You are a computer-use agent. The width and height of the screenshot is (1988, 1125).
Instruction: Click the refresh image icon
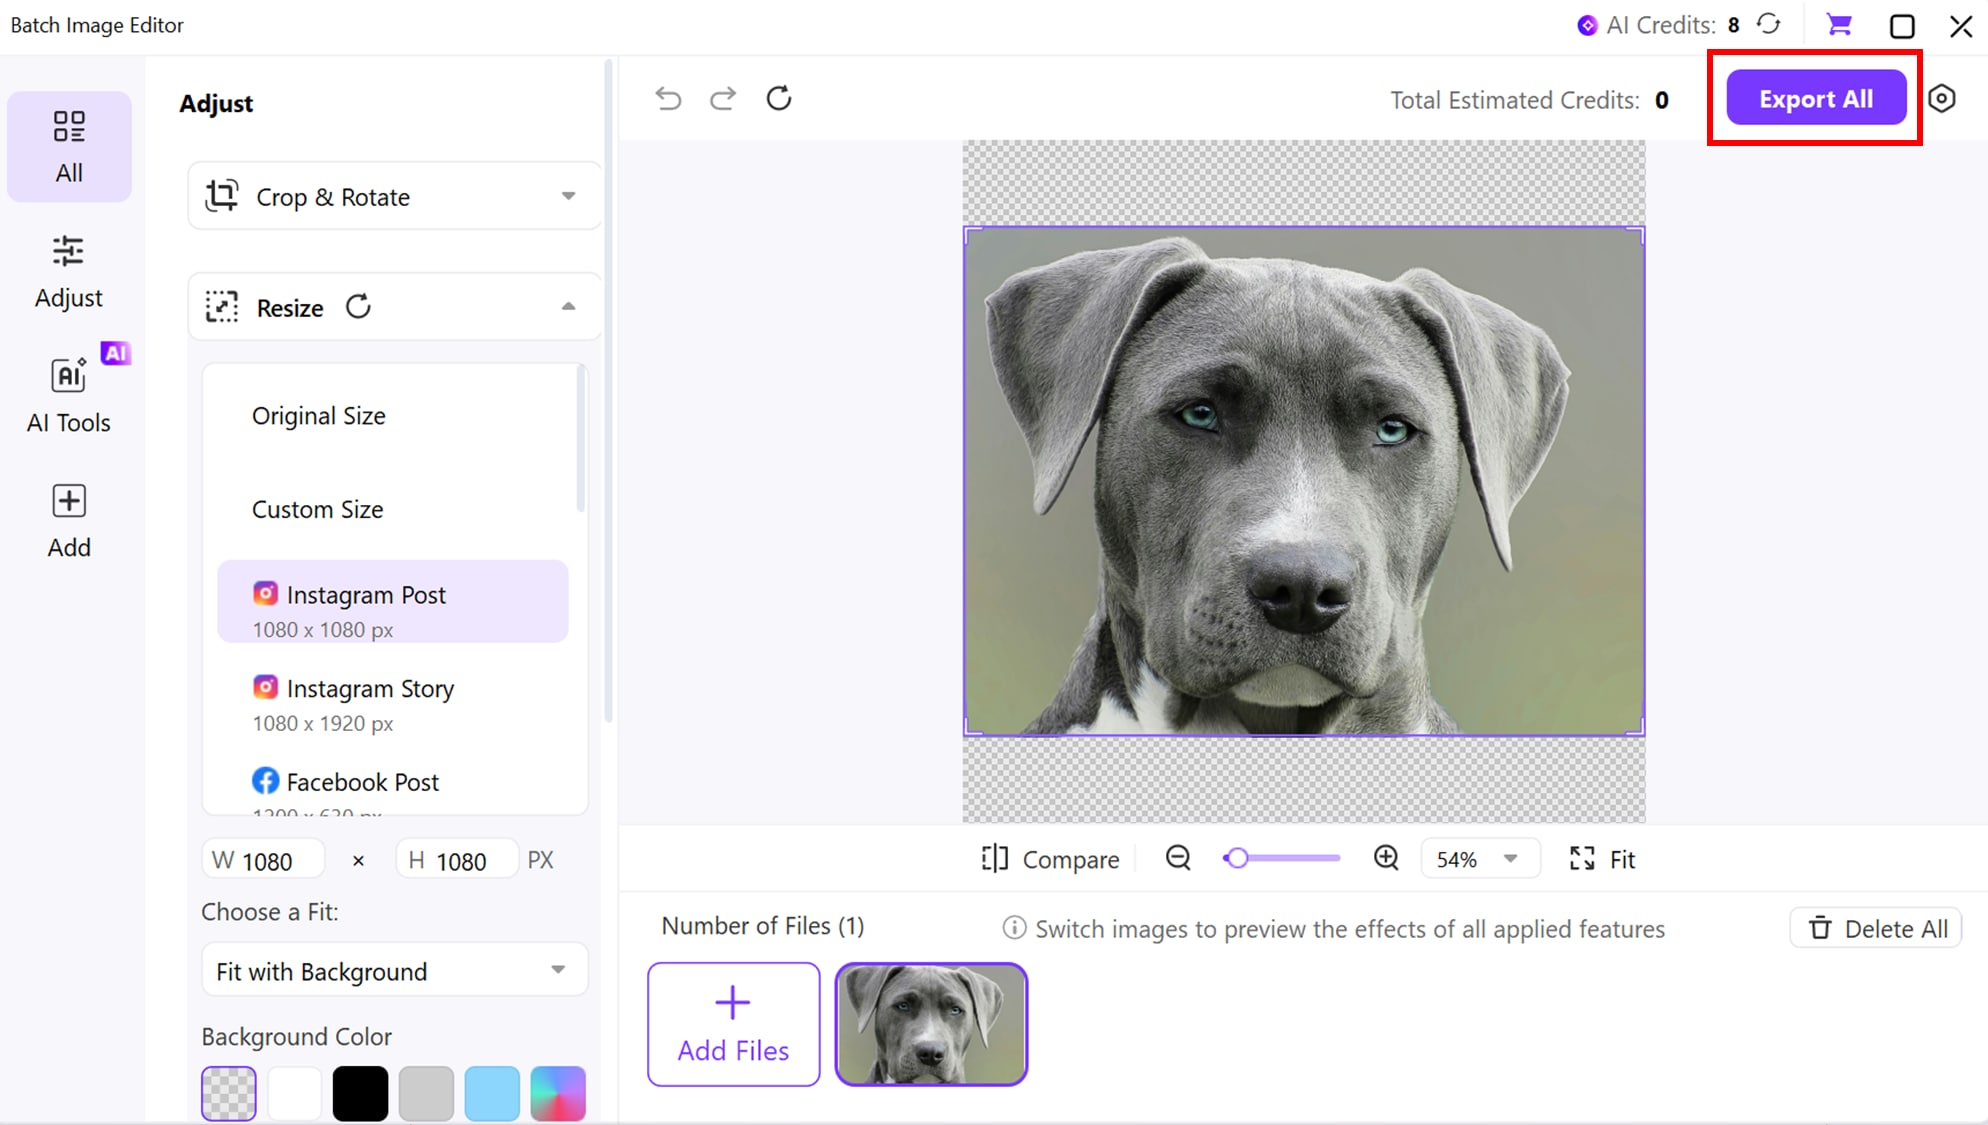[x=779, y=98]
